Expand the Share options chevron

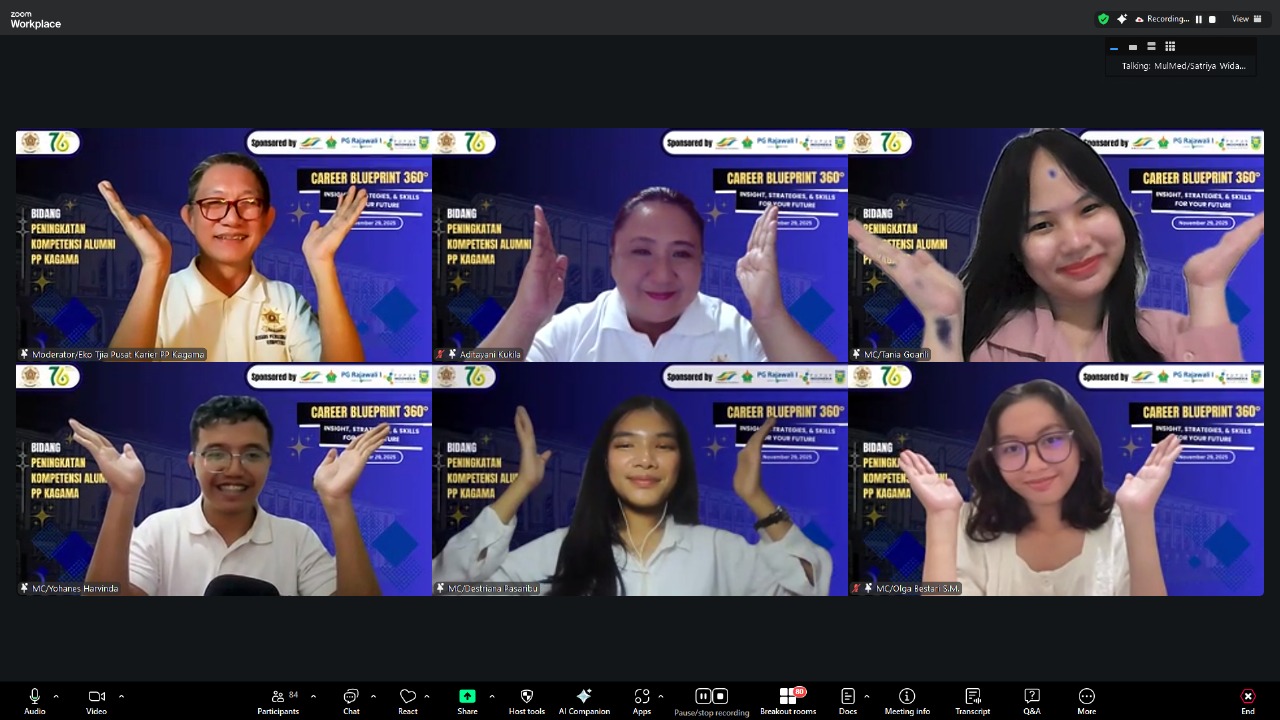point(491,696)
